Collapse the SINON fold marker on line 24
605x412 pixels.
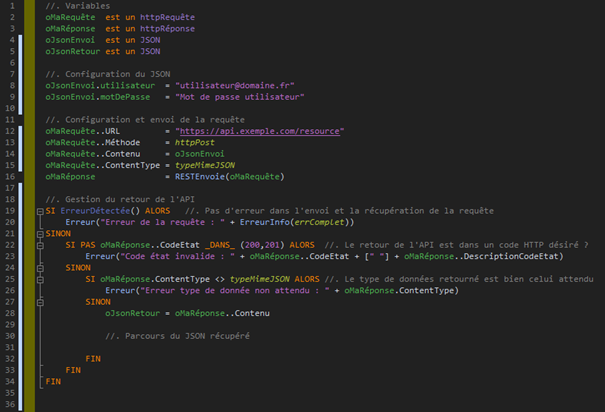coord(40,268)
